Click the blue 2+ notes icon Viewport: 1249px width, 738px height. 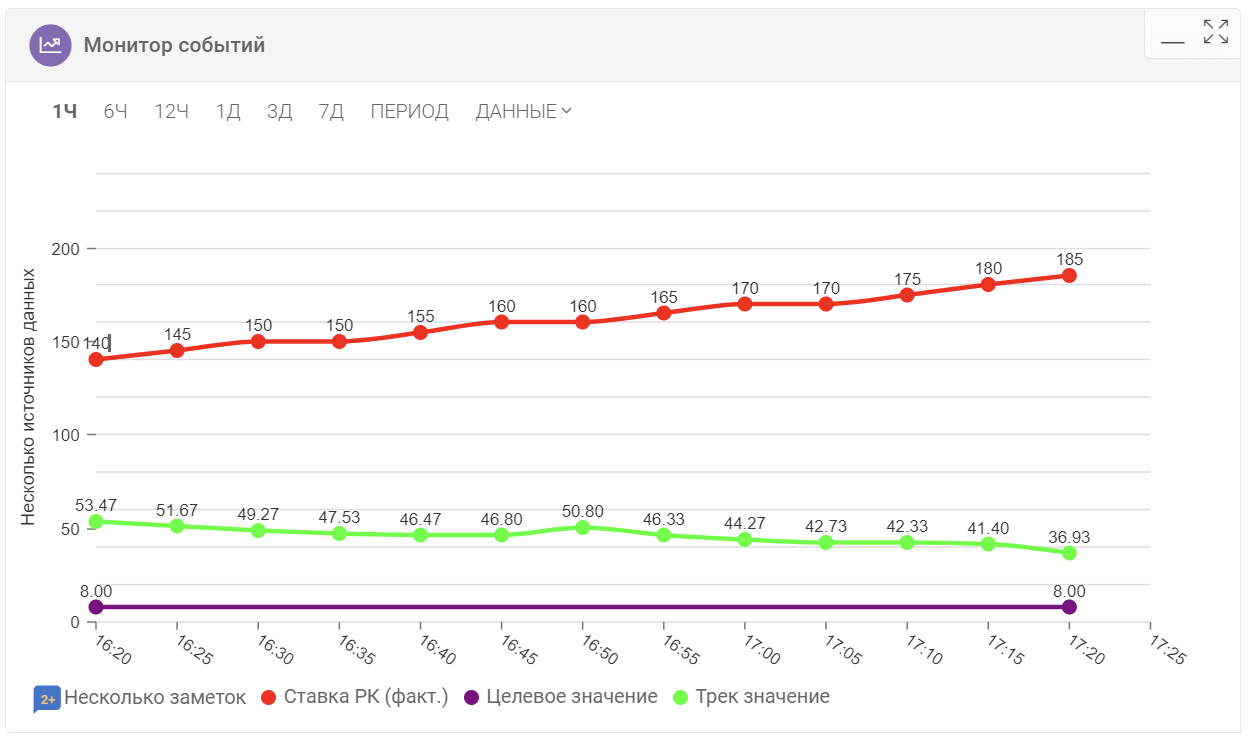[47, 698]
